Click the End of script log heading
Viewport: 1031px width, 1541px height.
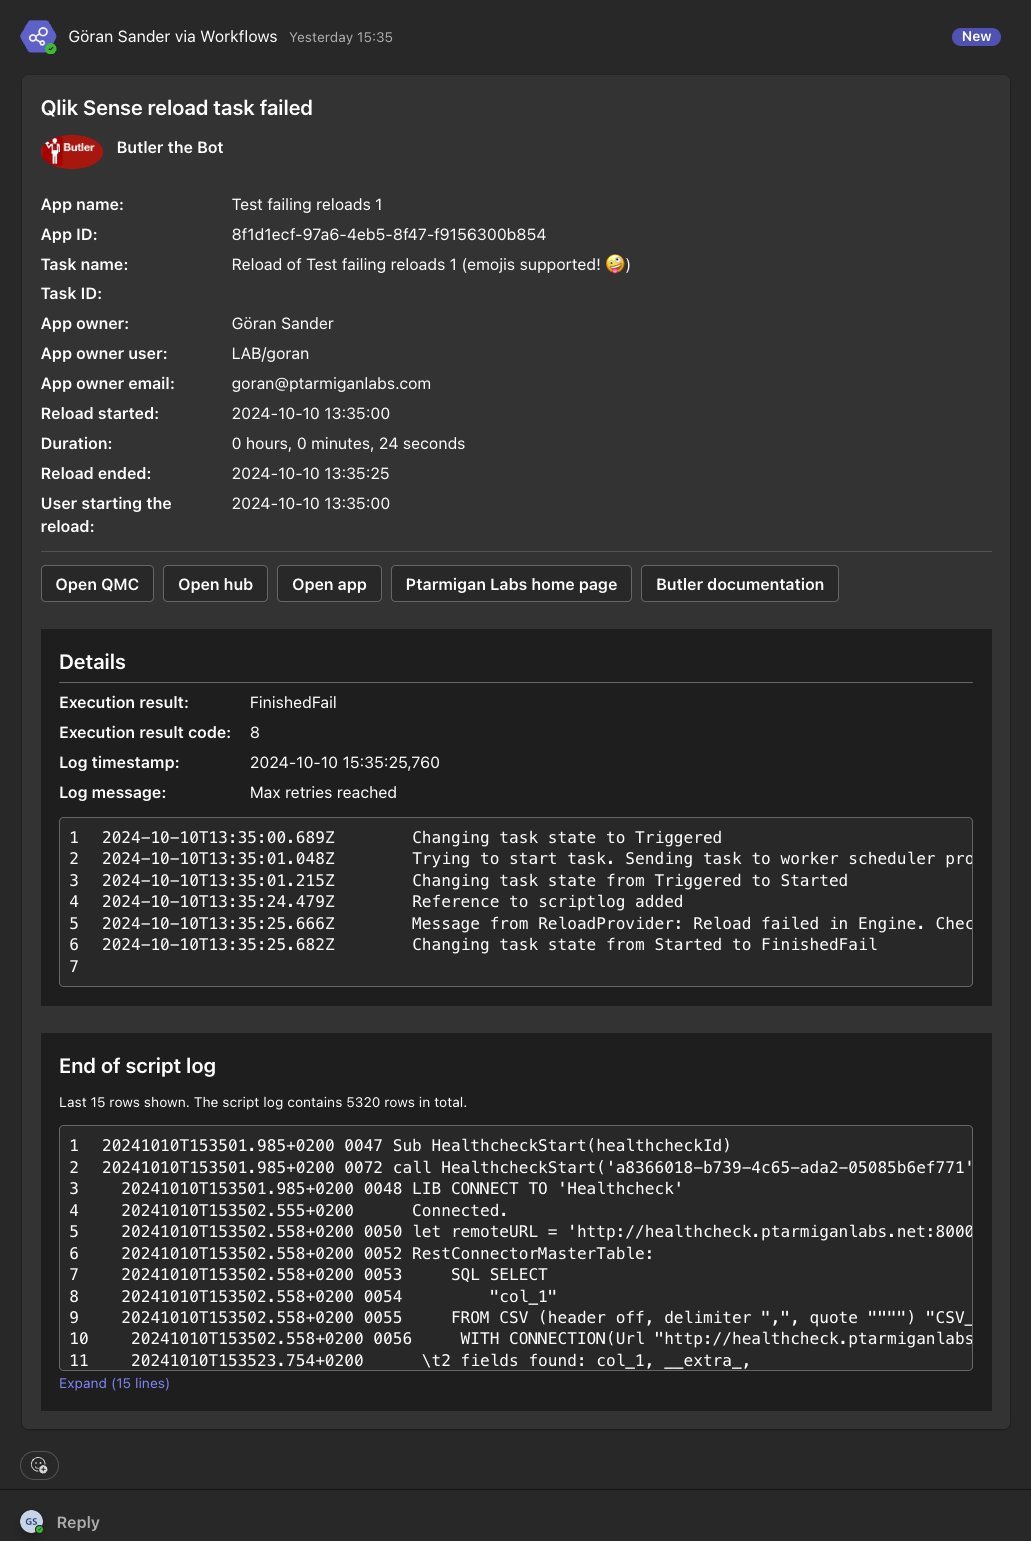pos(137,1066)
